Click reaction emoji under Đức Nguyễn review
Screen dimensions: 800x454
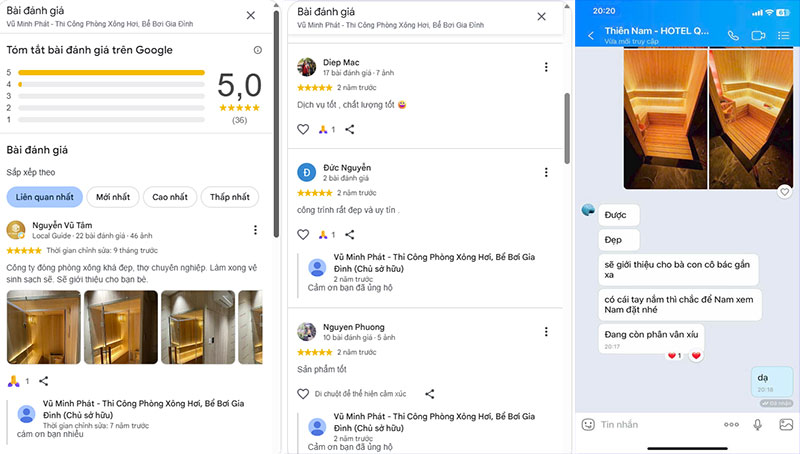pos(323,235)
